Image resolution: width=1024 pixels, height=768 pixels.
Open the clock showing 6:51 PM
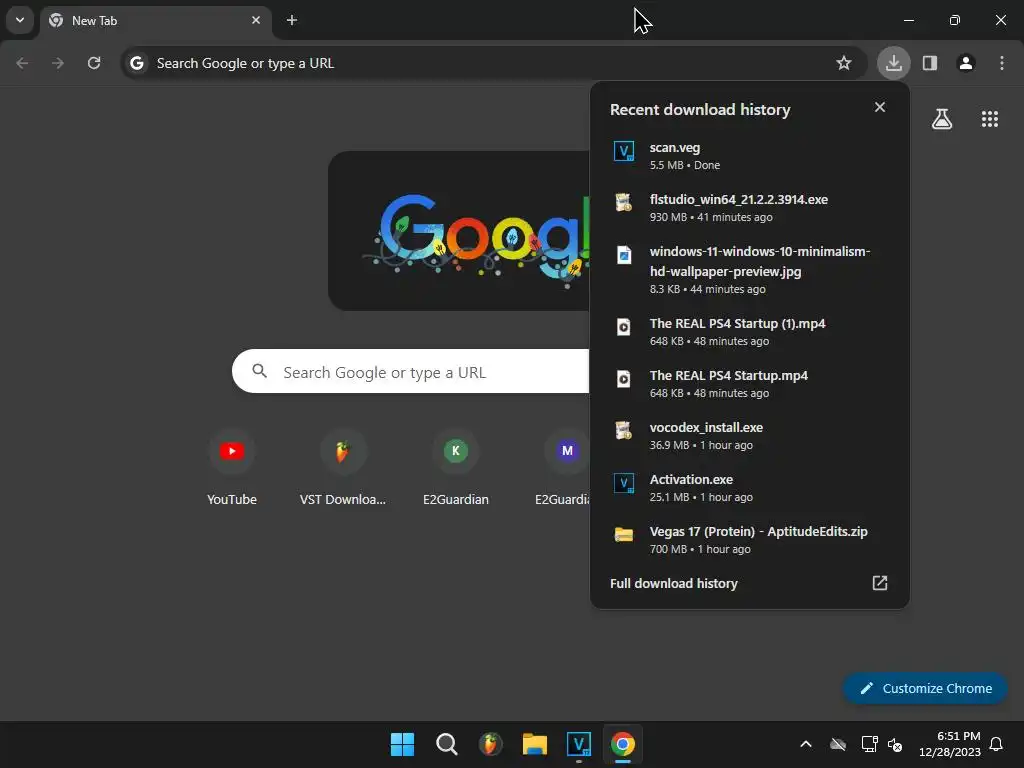(x=950, y=744)
